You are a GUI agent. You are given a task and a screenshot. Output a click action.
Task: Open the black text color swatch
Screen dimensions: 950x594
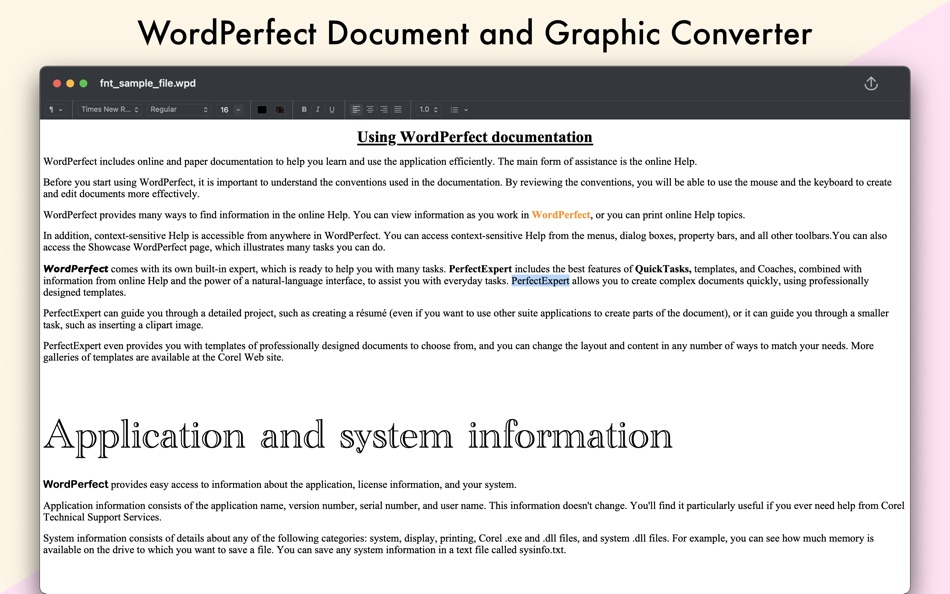coord(262,110)
